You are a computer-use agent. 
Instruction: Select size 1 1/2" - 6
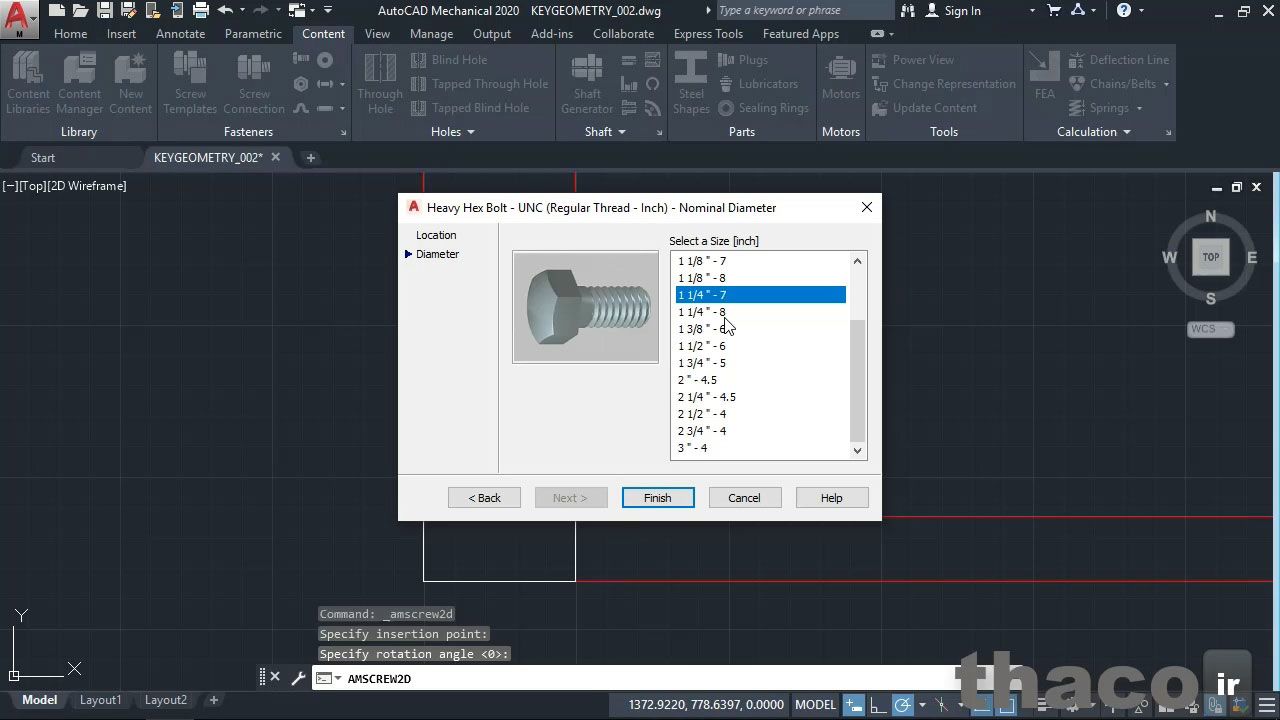(702, 346)
